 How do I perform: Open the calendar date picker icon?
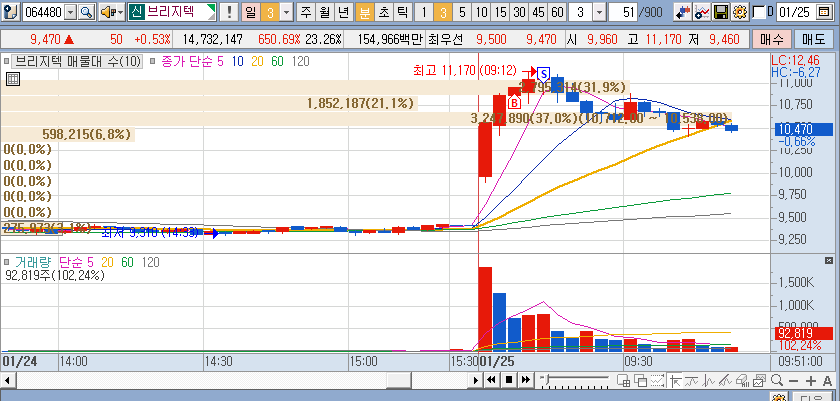(823, 12)
